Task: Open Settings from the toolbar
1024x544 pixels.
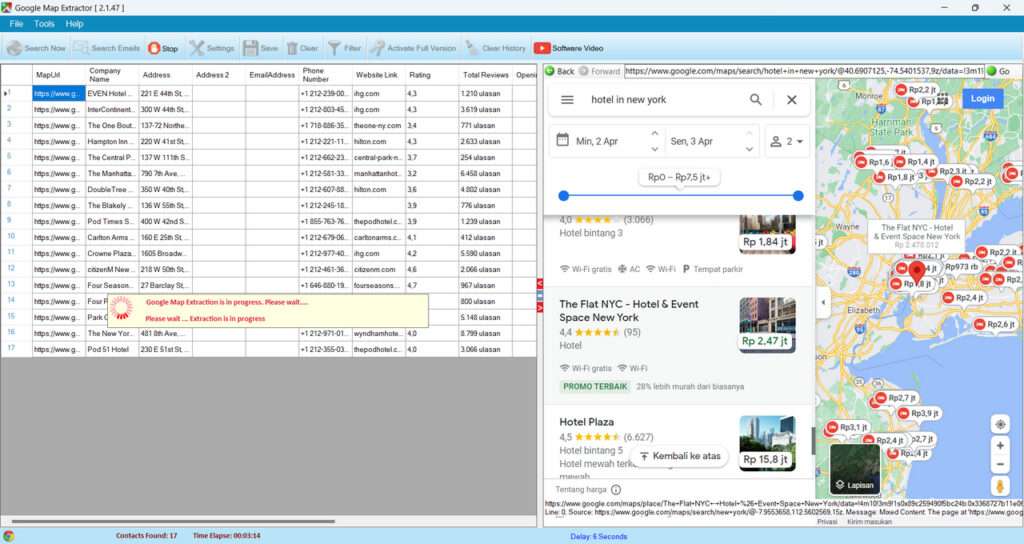Action: [x=212, y=48]
